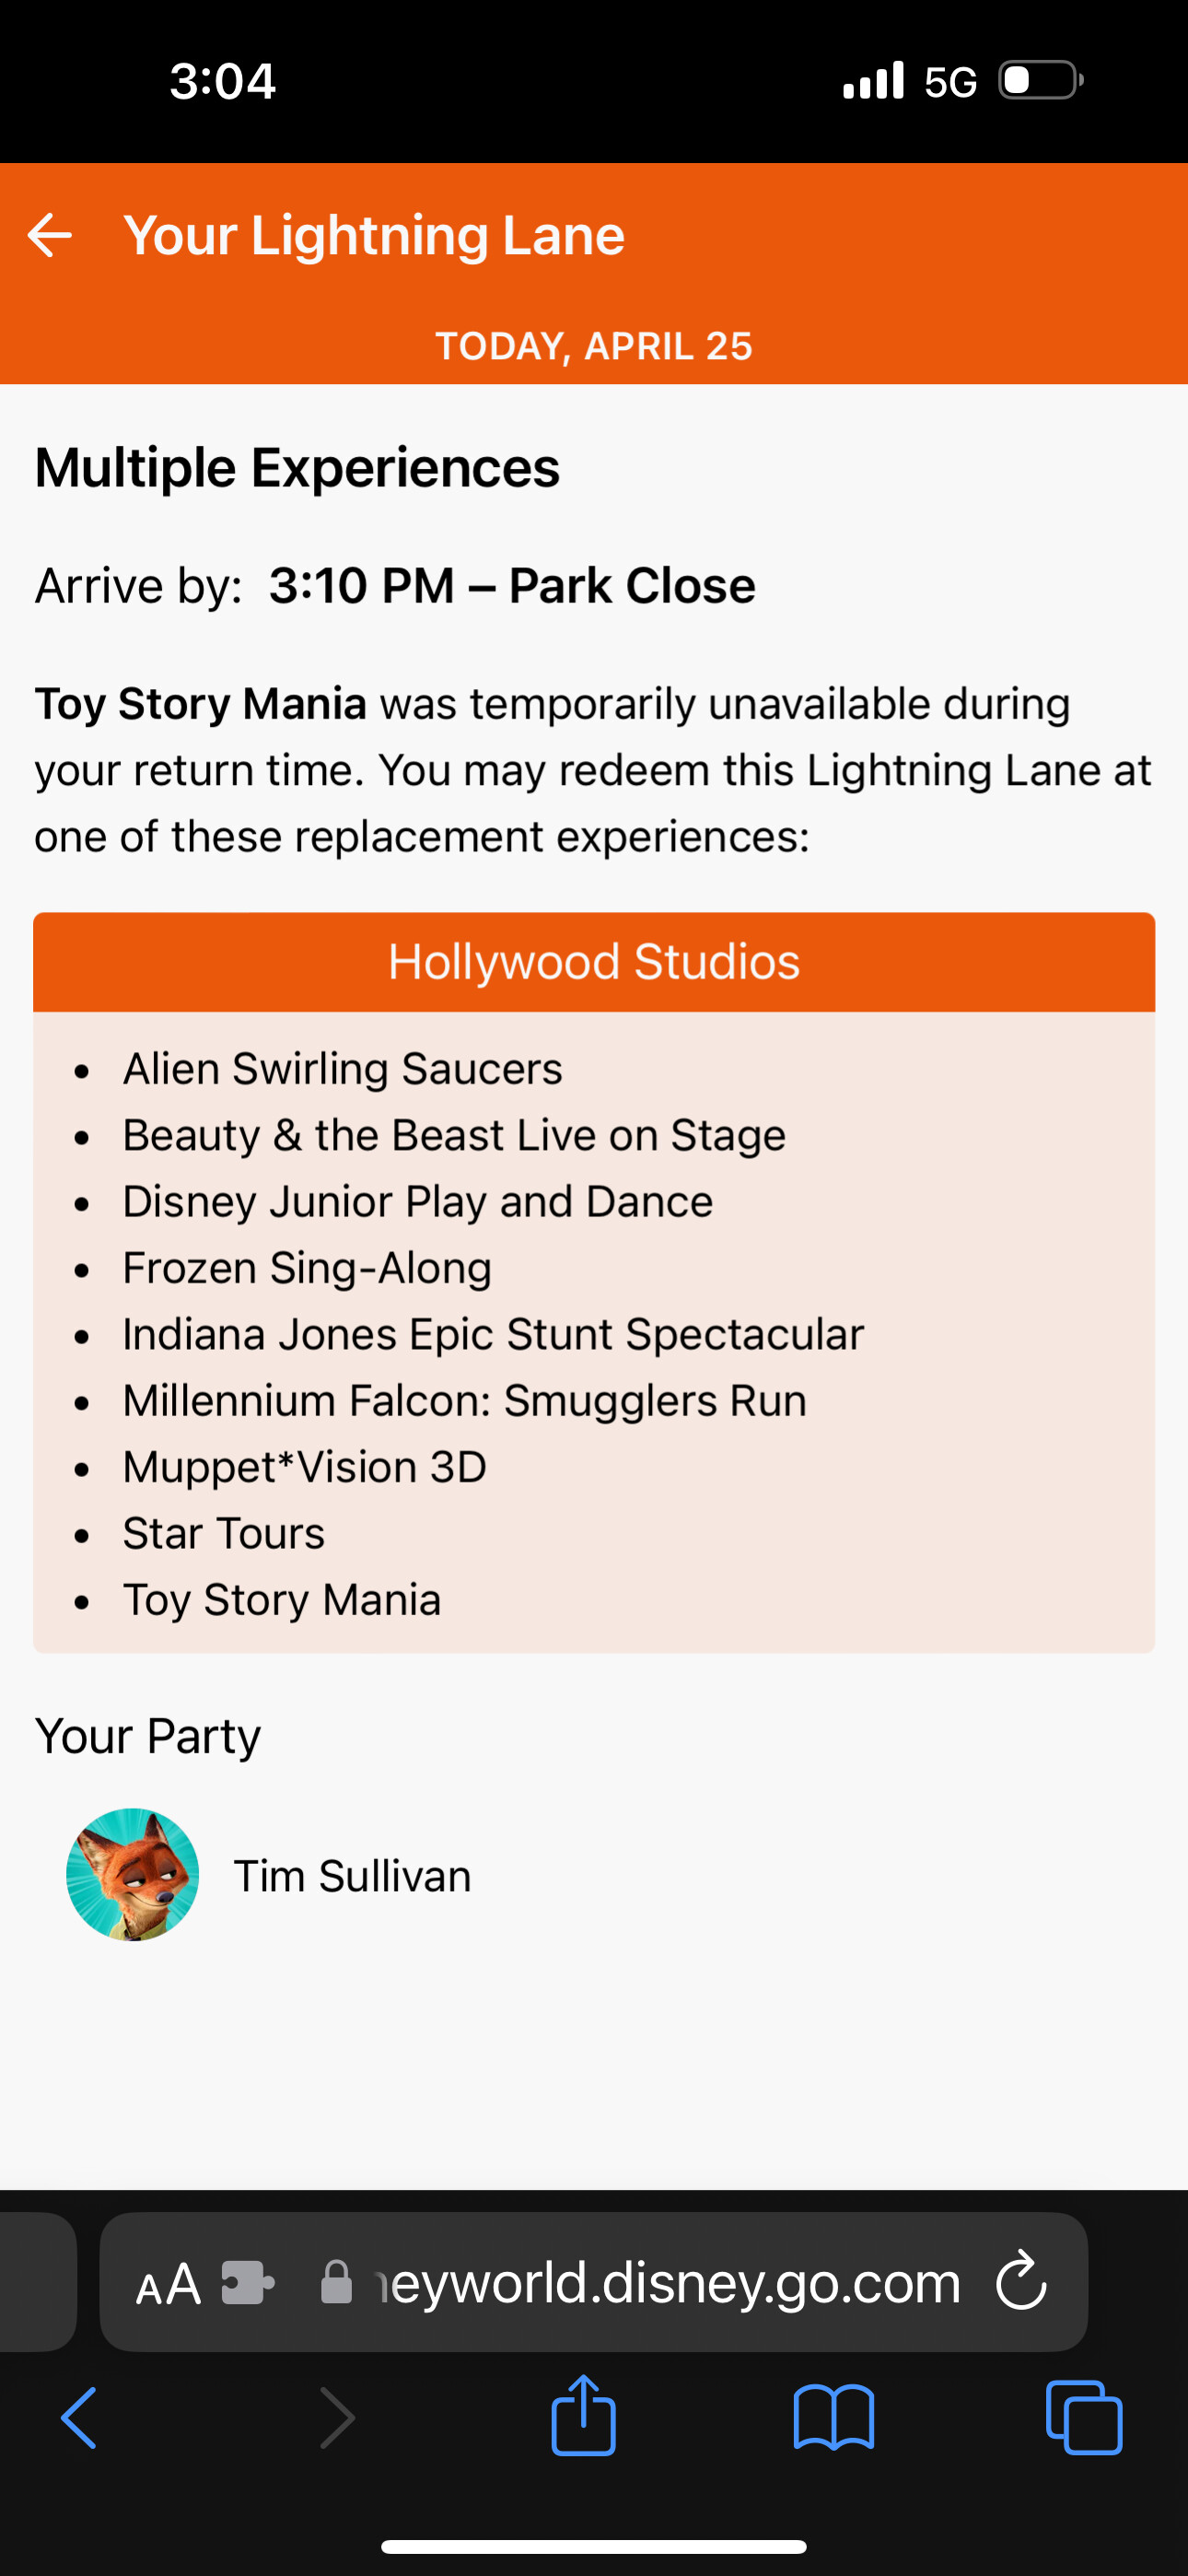Tap the home indicator bar at bottom

594,2546
